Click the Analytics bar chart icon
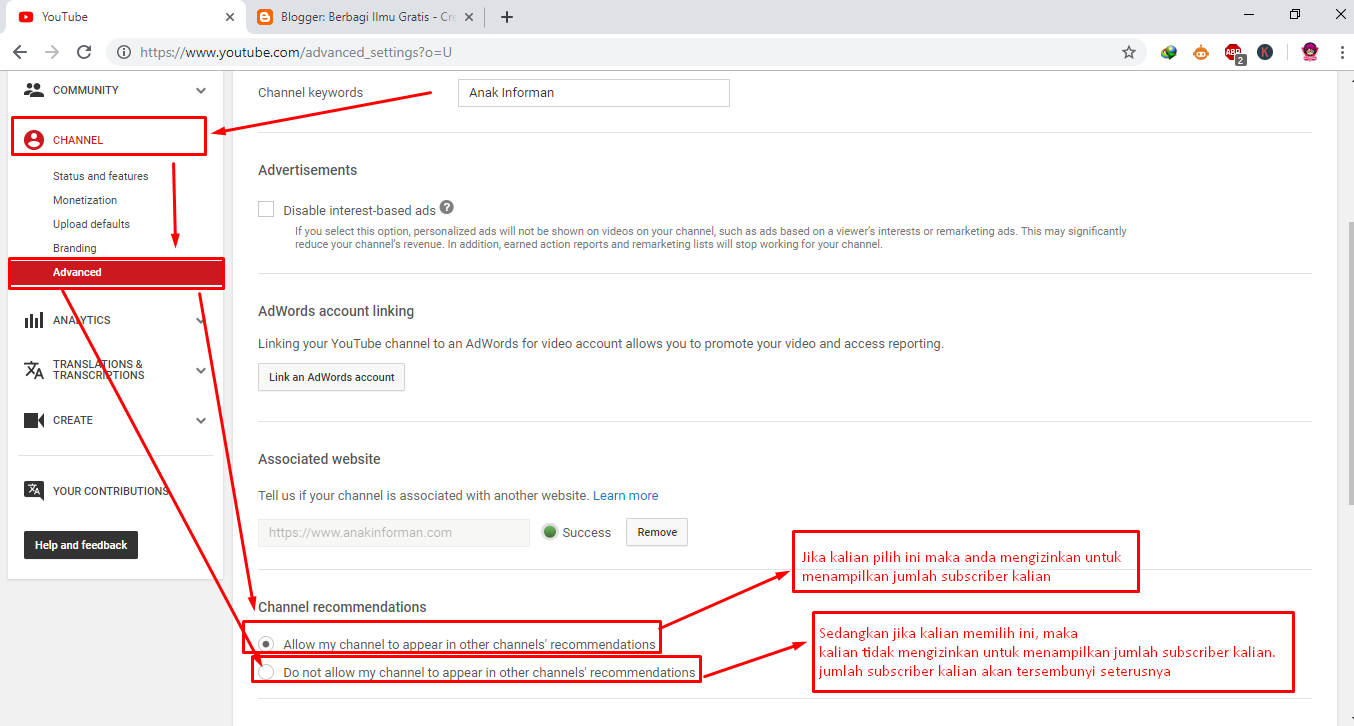This screenshot has height=726, width=1354. pos(34,320)
